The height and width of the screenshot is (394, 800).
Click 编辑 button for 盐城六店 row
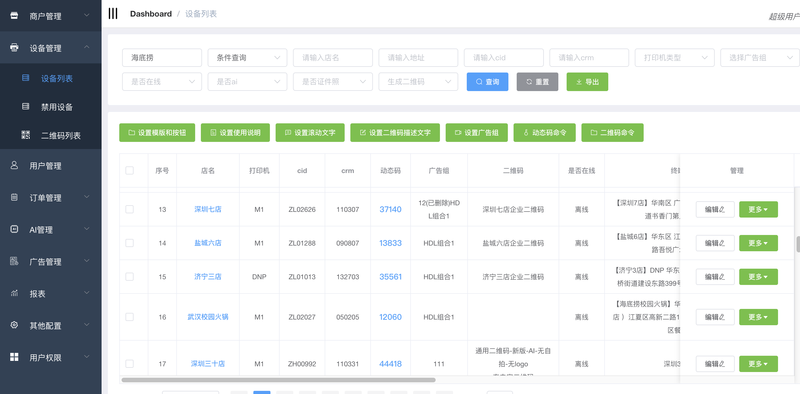(x=715, y=243)
